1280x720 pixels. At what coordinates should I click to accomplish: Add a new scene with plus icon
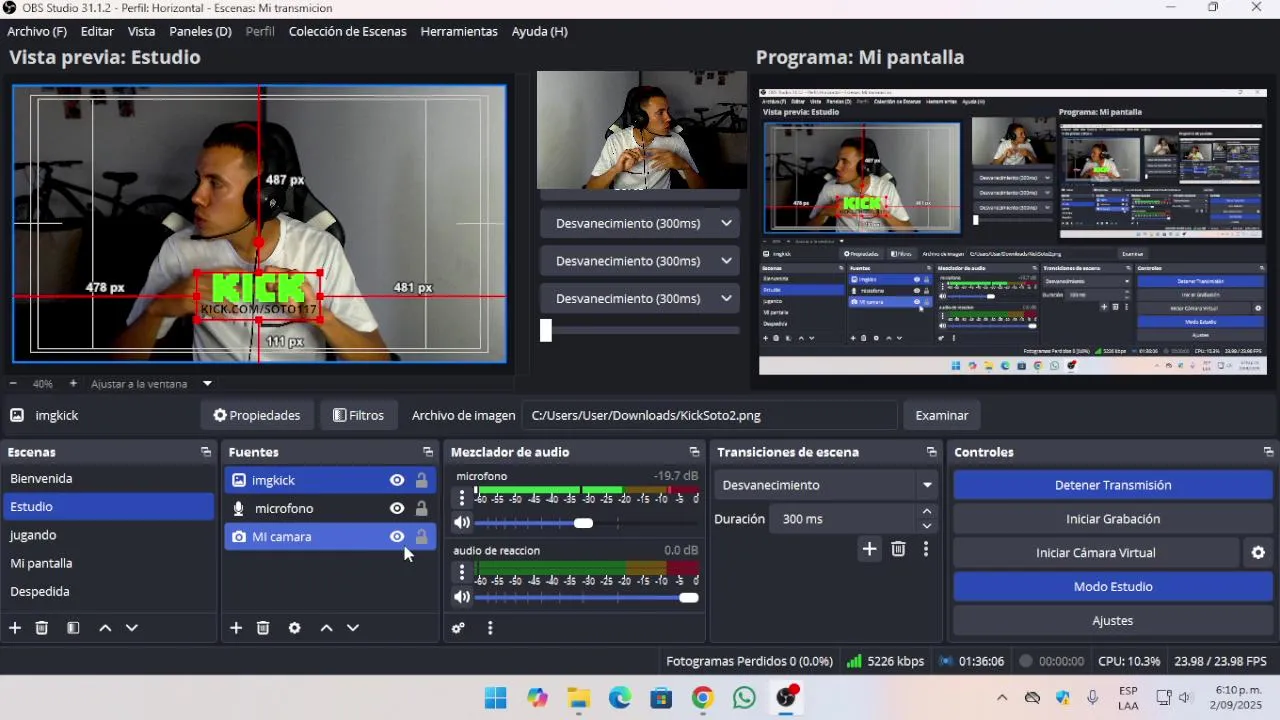click(x=15, y=628)
